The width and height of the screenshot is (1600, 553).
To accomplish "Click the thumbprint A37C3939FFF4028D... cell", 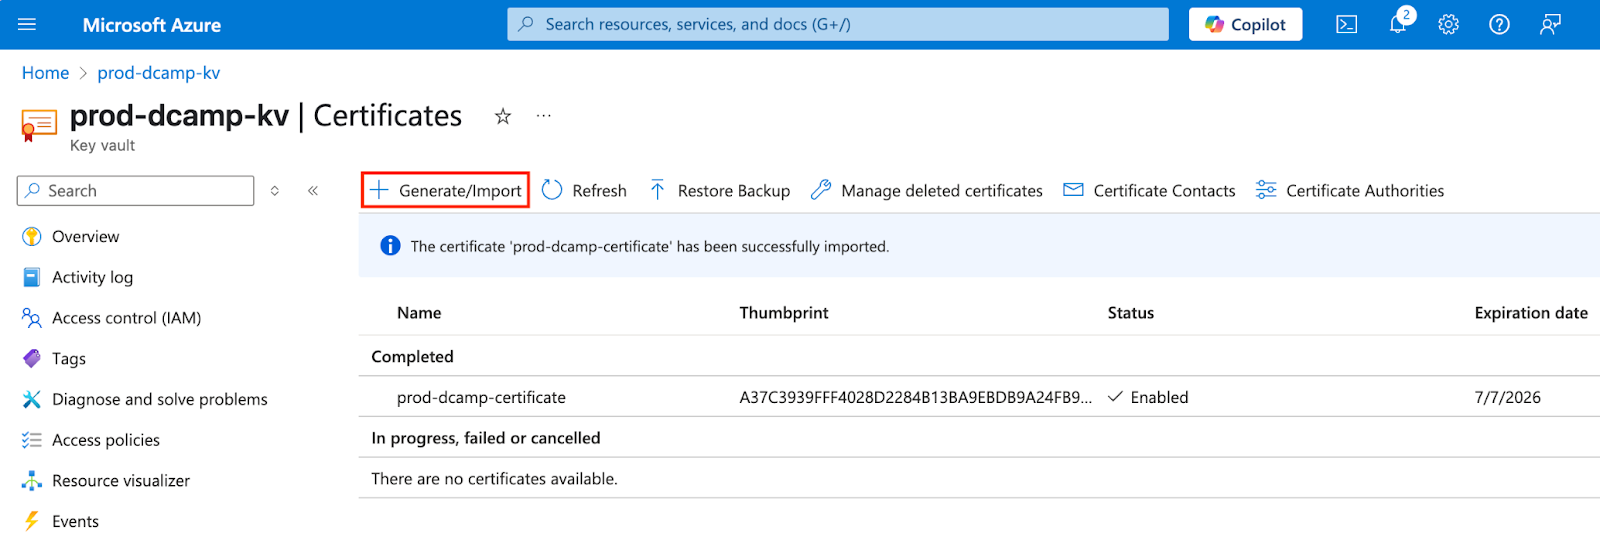I will click(916, 397).
